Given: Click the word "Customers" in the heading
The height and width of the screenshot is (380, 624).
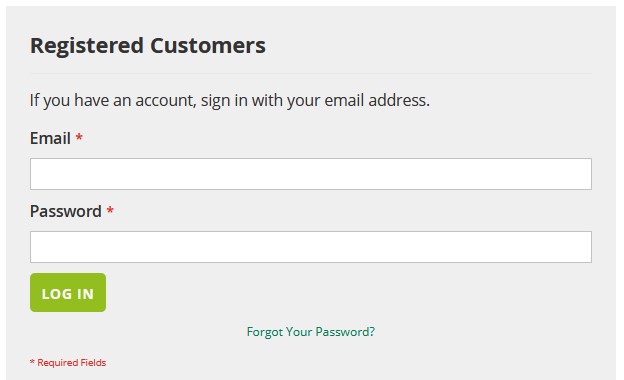Looking at the screenshot, I should (x=208, y=45).
